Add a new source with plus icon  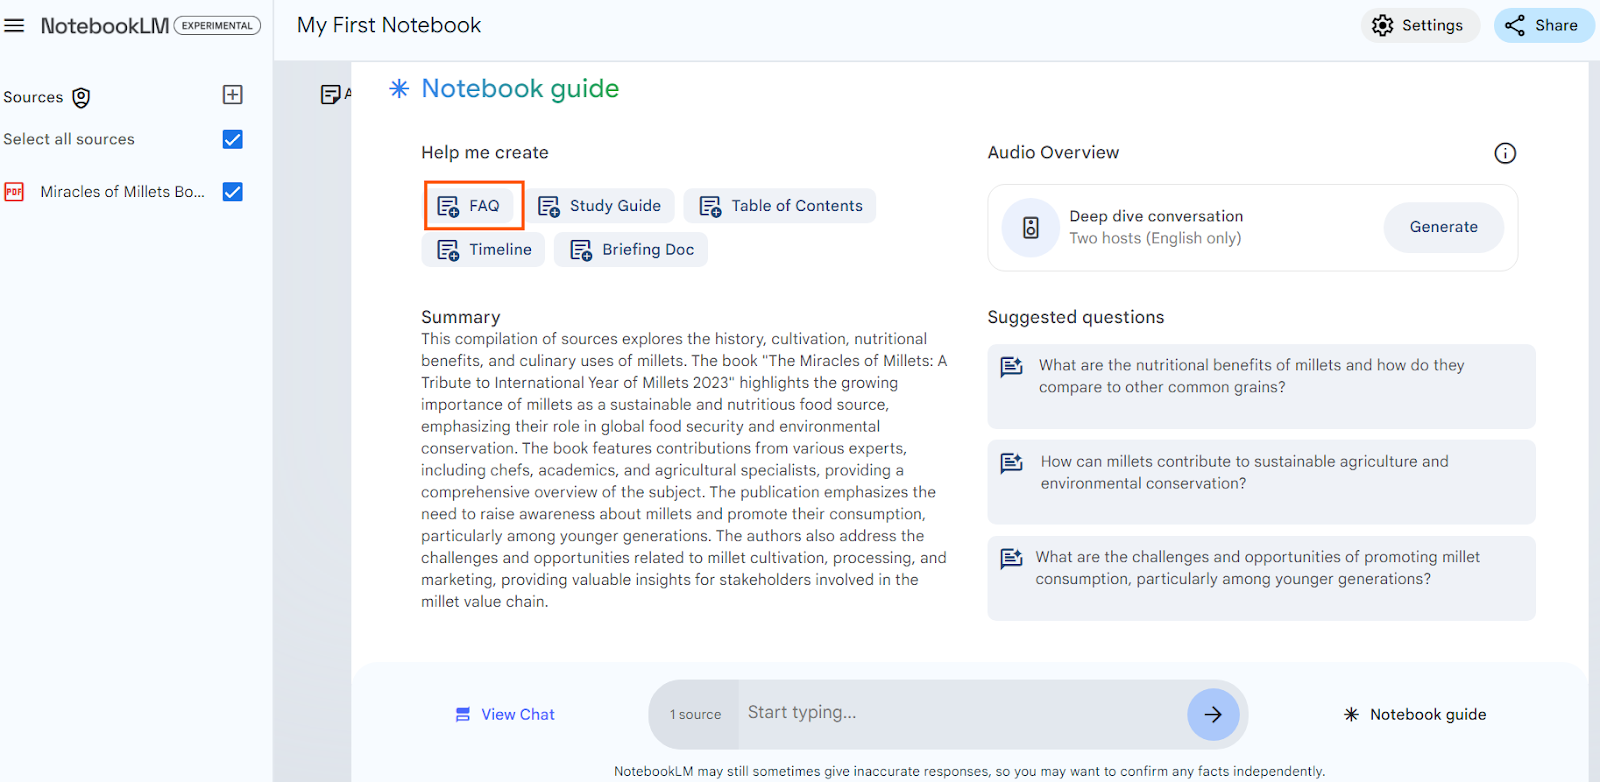232,94
